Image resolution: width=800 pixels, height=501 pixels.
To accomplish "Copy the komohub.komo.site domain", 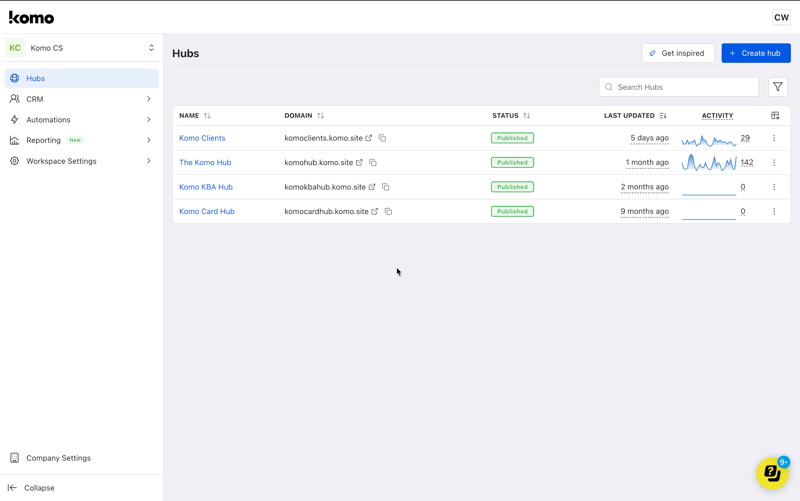I will click(x=373, y=162).
